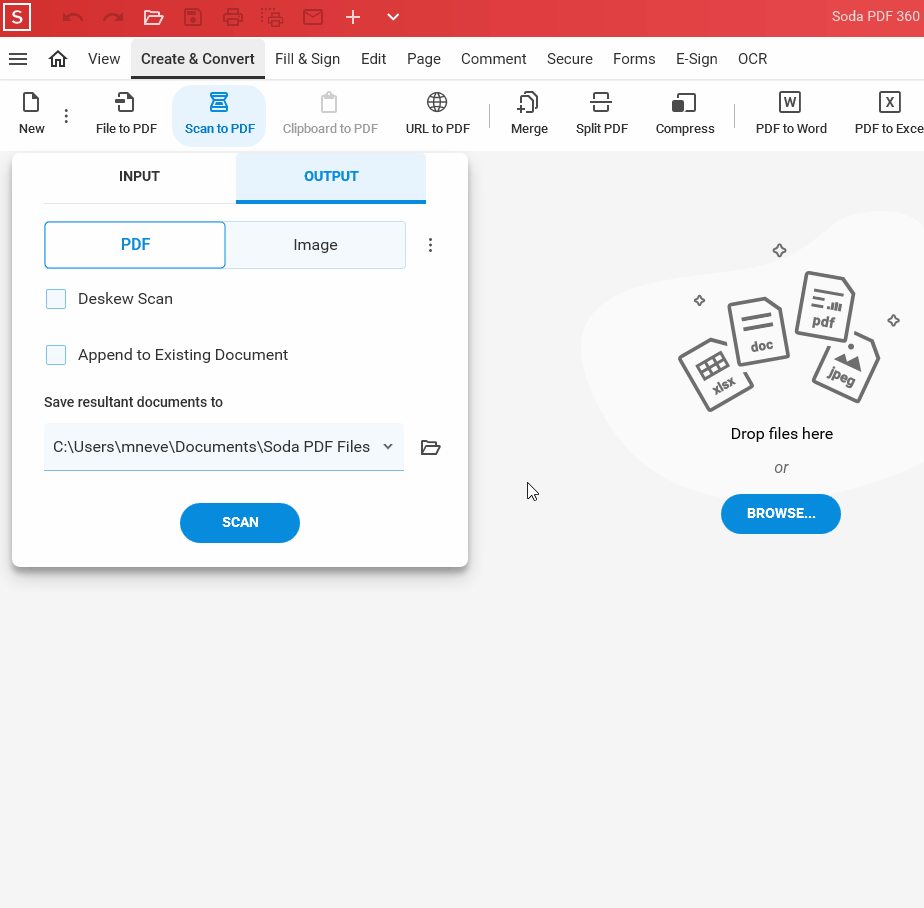Click the PDF to Word tool
924x908 pixels.
(791, 114)
